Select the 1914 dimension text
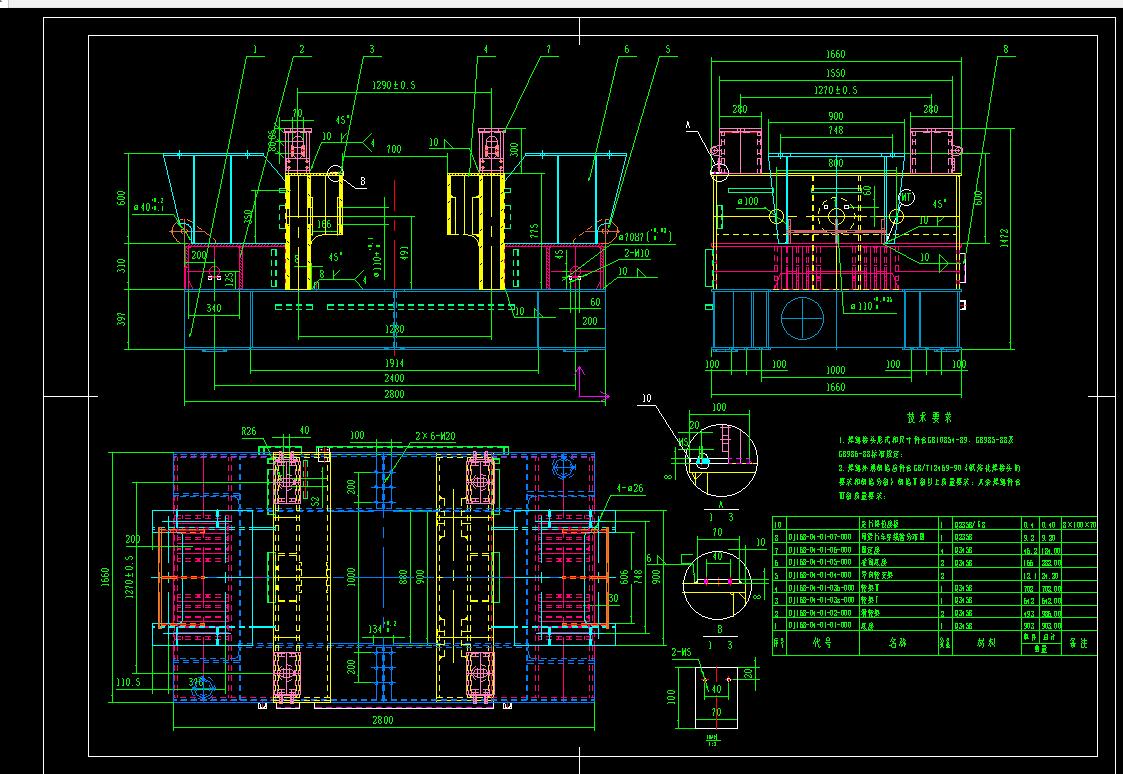Image resolution: width=1123 pixels, height=774 pixels. [394, 364]
